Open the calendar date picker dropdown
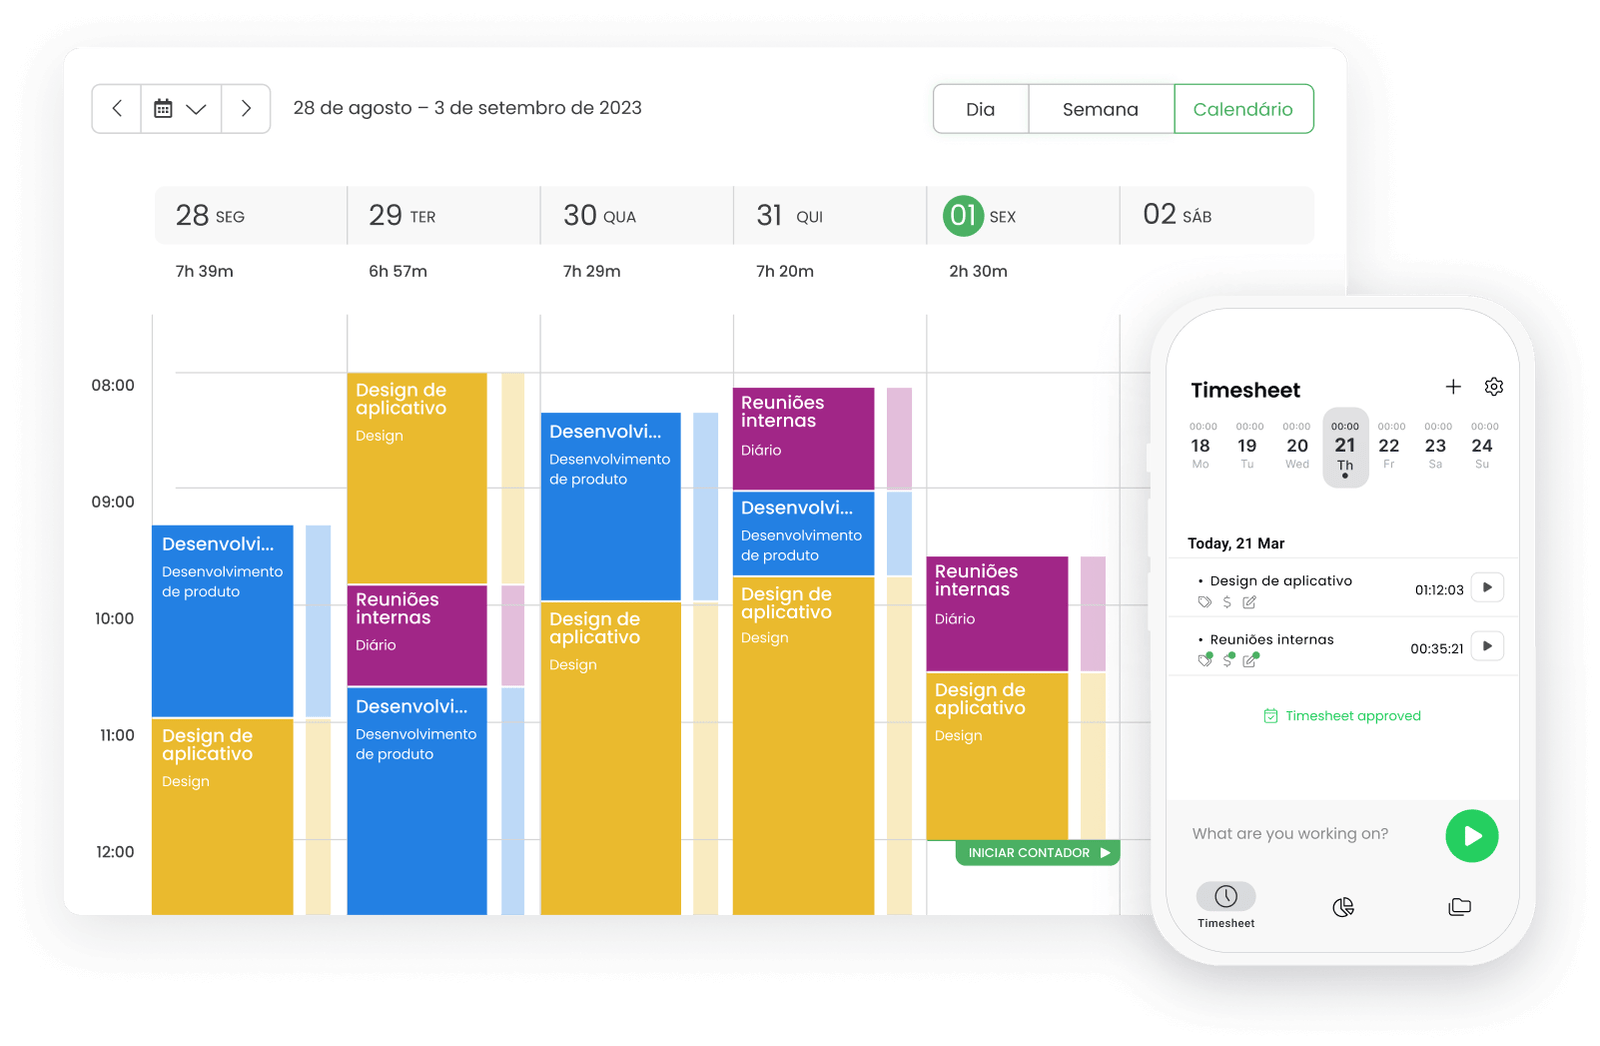Screen dimensions: 1600x1046 [x=180, y=109]
